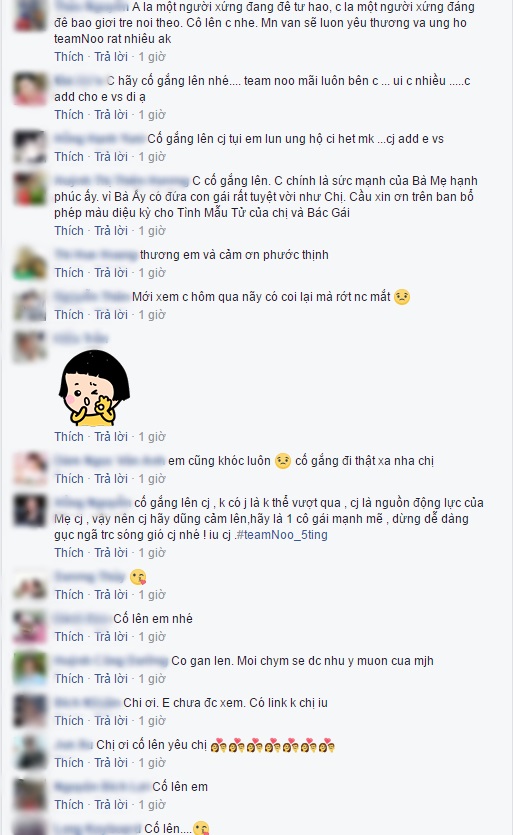
Task: Reply to comment asking 'Có link k chị iu'
Action: pyautogui.click(x=111, y=721)
